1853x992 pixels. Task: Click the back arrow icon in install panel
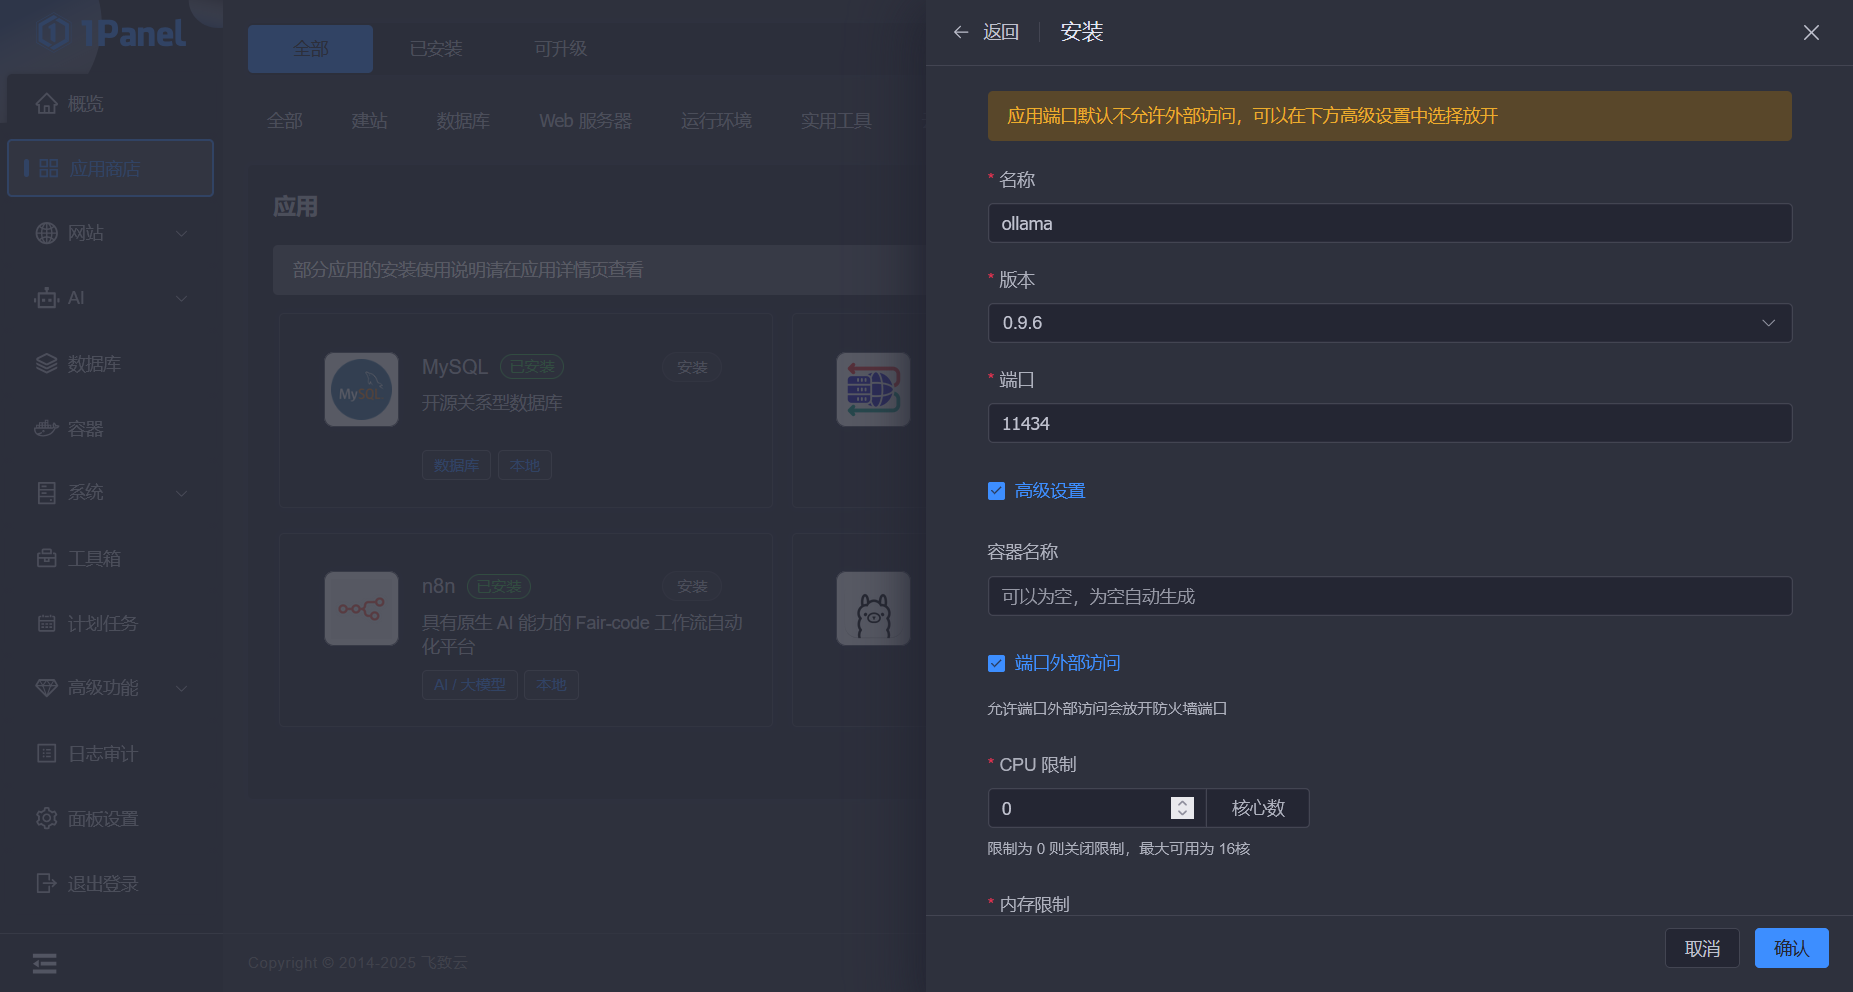tap(961, 32)
